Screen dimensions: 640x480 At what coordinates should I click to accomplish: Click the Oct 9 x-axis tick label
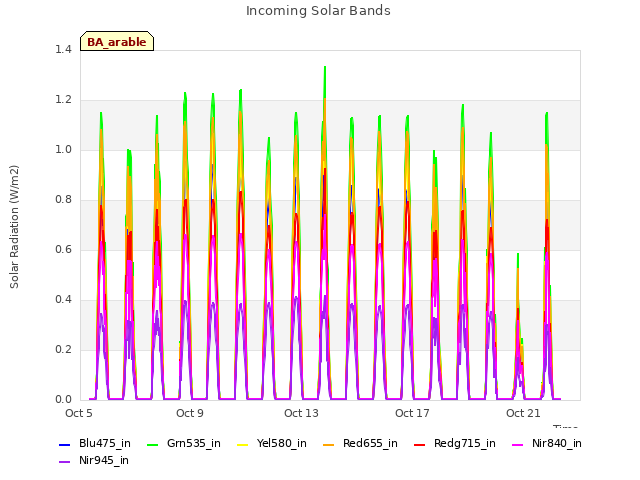[190, 413]
